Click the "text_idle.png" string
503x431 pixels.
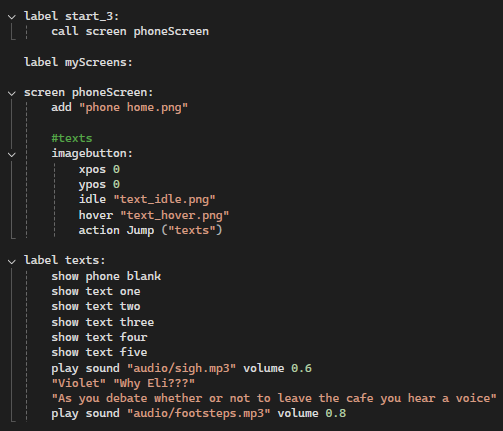[x=164, y=200]
